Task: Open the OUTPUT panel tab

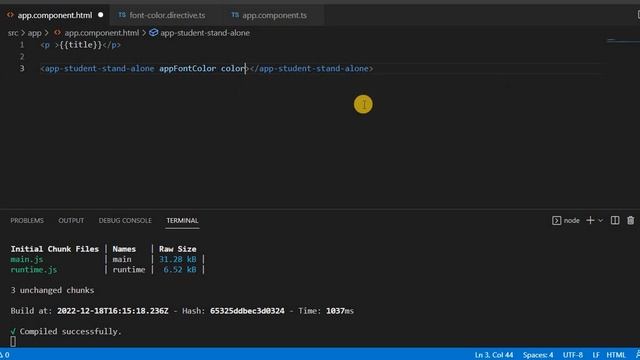Action: tap(71, 220)
